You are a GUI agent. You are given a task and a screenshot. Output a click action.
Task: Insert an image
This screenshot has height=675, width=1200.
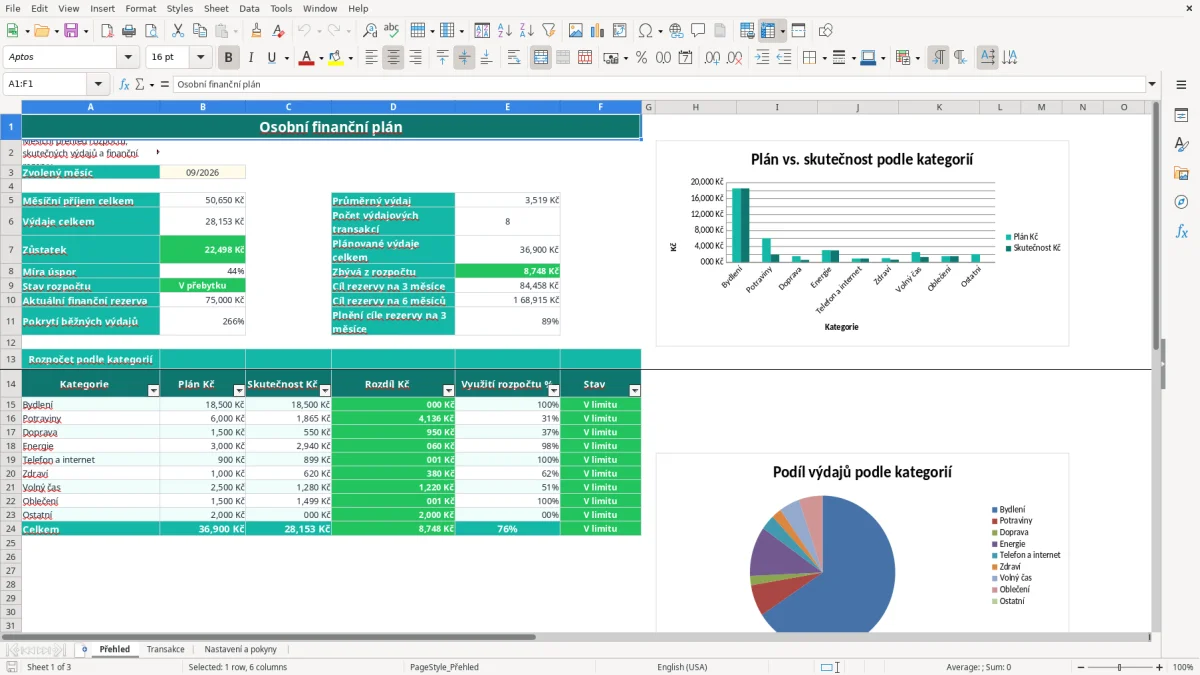(x=577, y=31)
